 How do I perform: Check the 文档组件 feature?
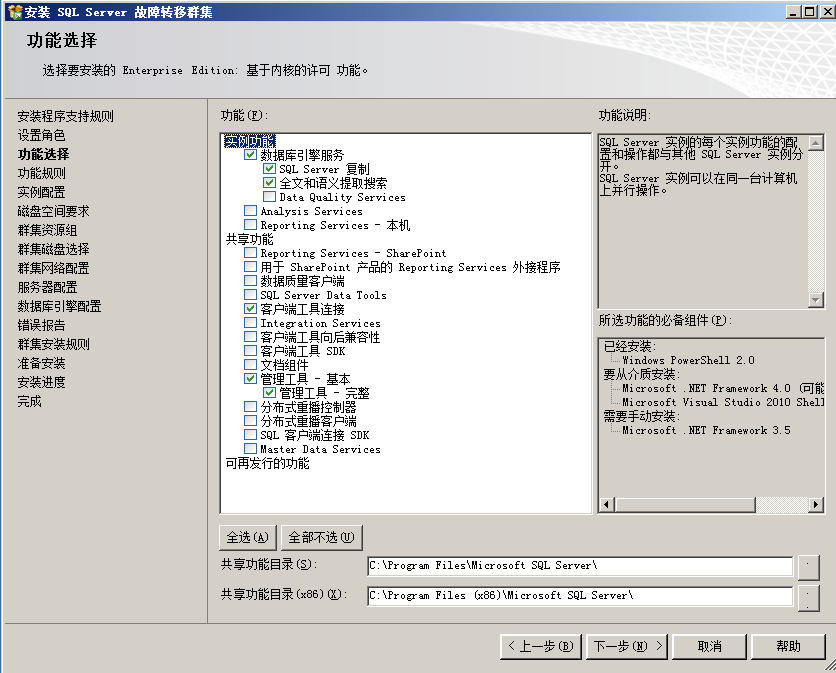tap(251, 365)
